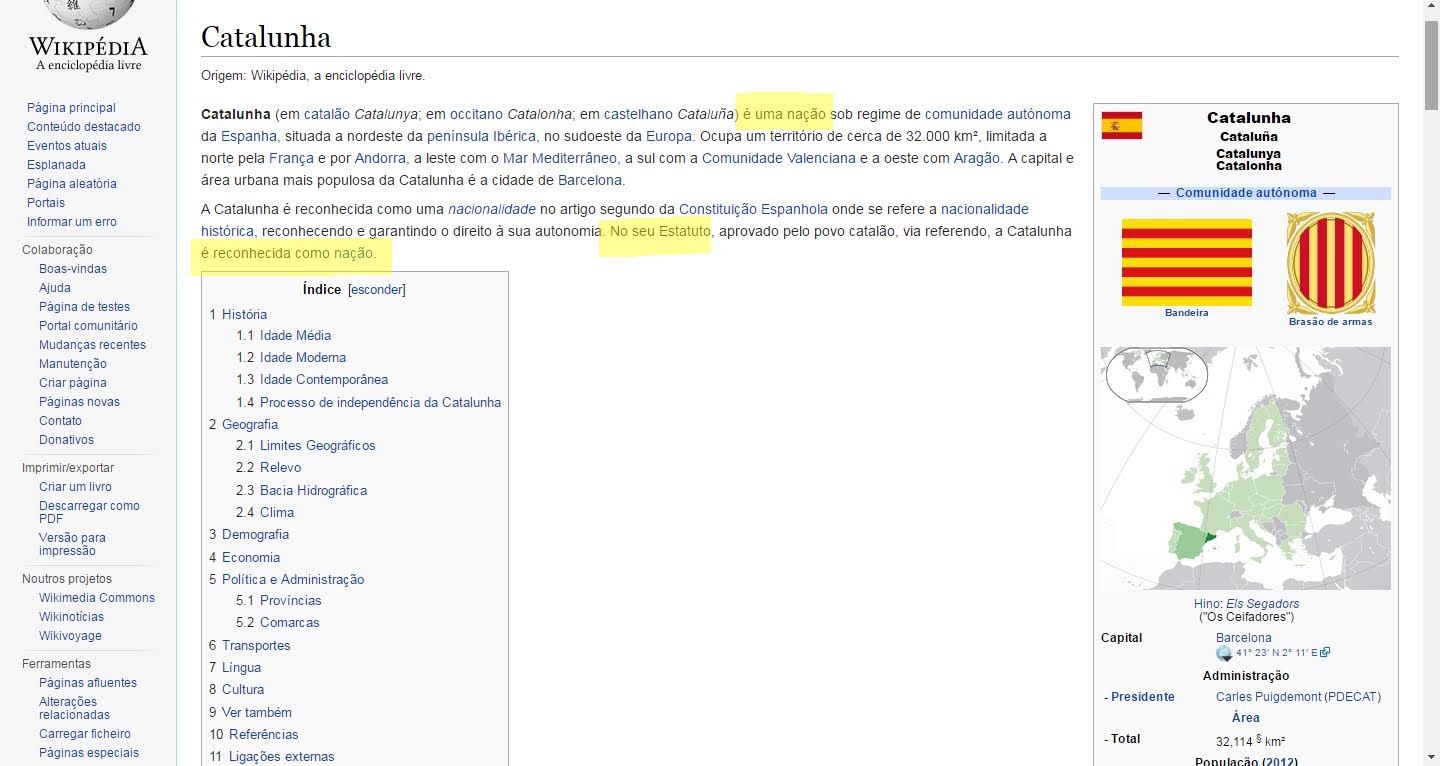Viewport: 1440px width, 766px height.
Task: Open Manutenção link
Action: tap(73, 363)
